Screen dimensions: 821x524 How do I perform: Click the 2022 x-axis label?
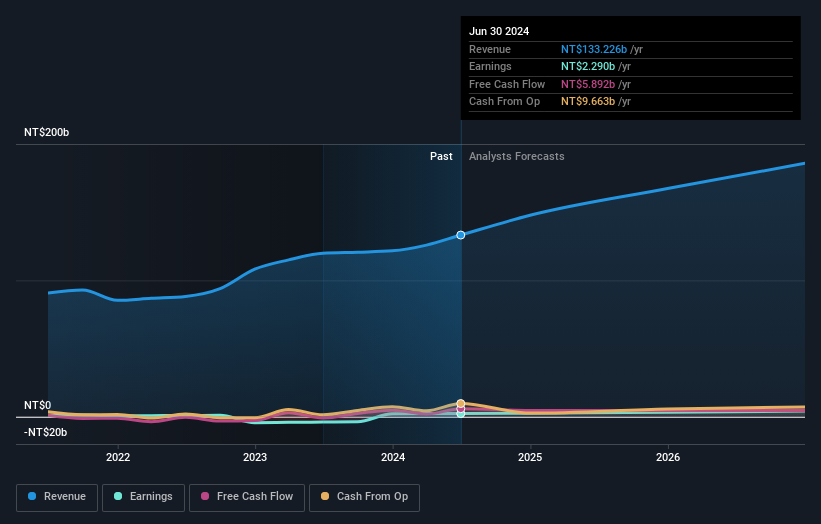tap(118, 457)
